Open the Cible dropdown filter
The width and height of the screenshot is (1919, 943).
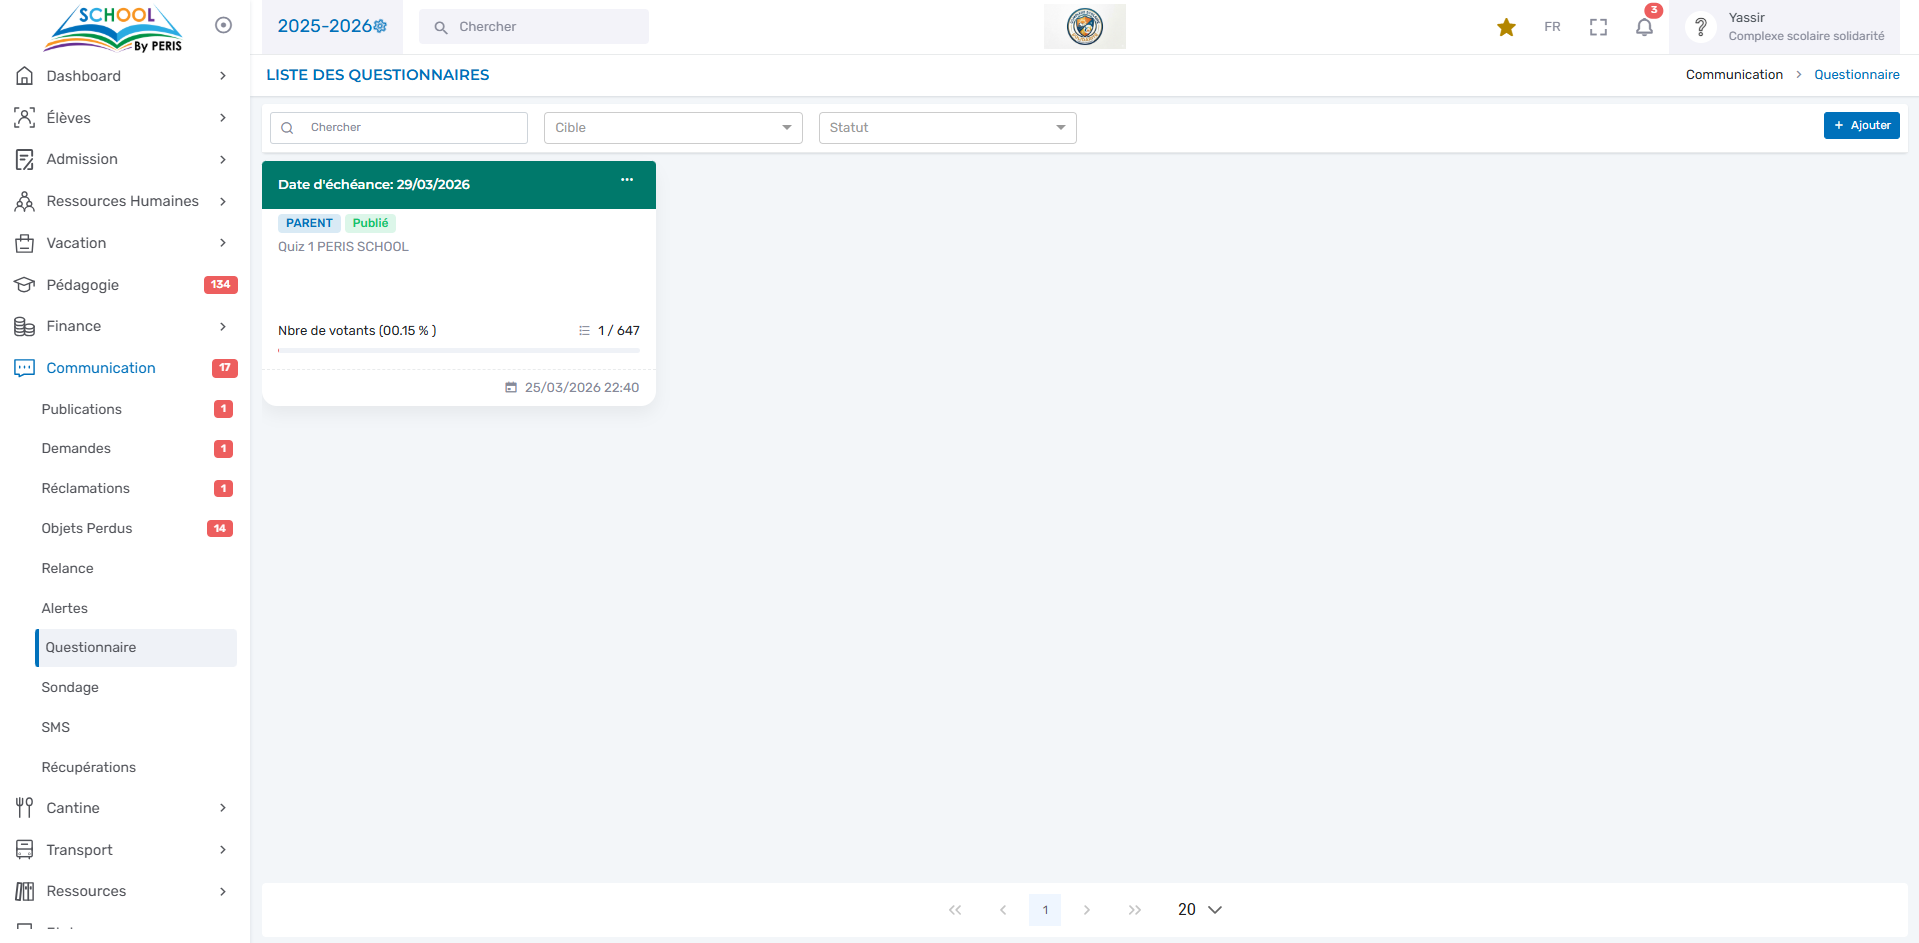[673, 128]
